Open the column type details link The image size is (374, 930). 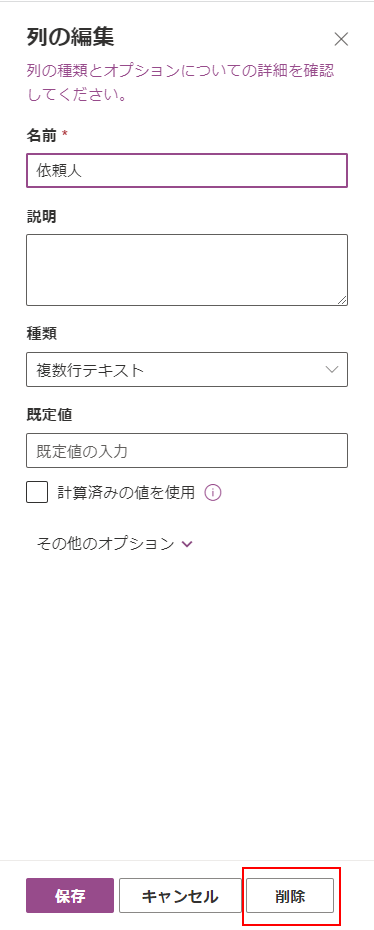[180, 82]
